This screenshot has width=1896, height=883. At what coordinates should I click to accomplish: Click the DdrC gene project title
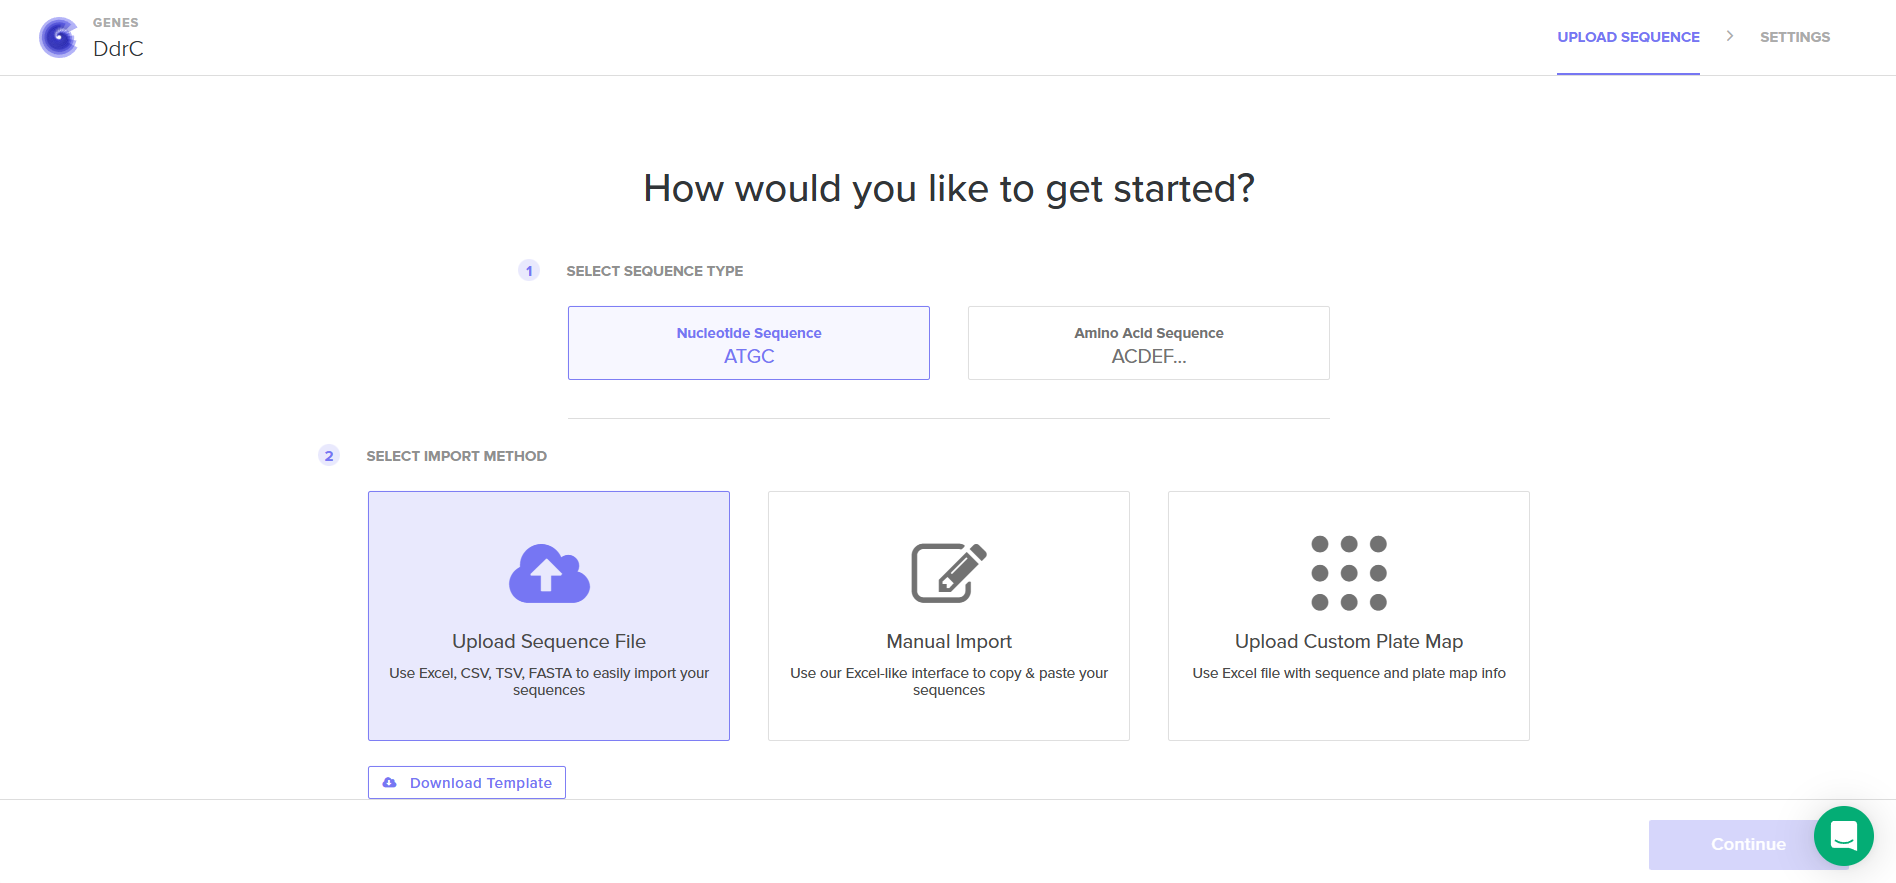click(118, 49)
